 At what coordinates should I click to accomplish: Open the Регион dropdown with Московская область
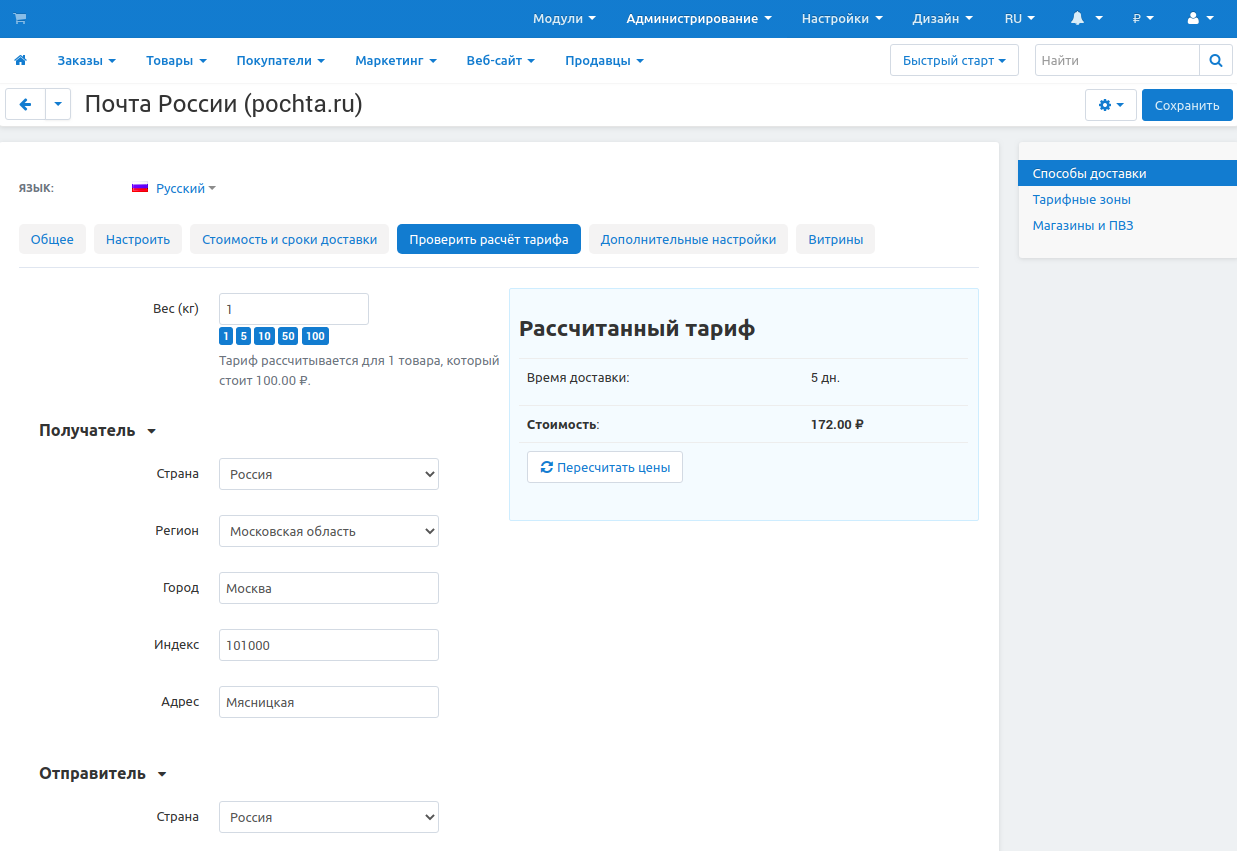[x=328, y=531]
